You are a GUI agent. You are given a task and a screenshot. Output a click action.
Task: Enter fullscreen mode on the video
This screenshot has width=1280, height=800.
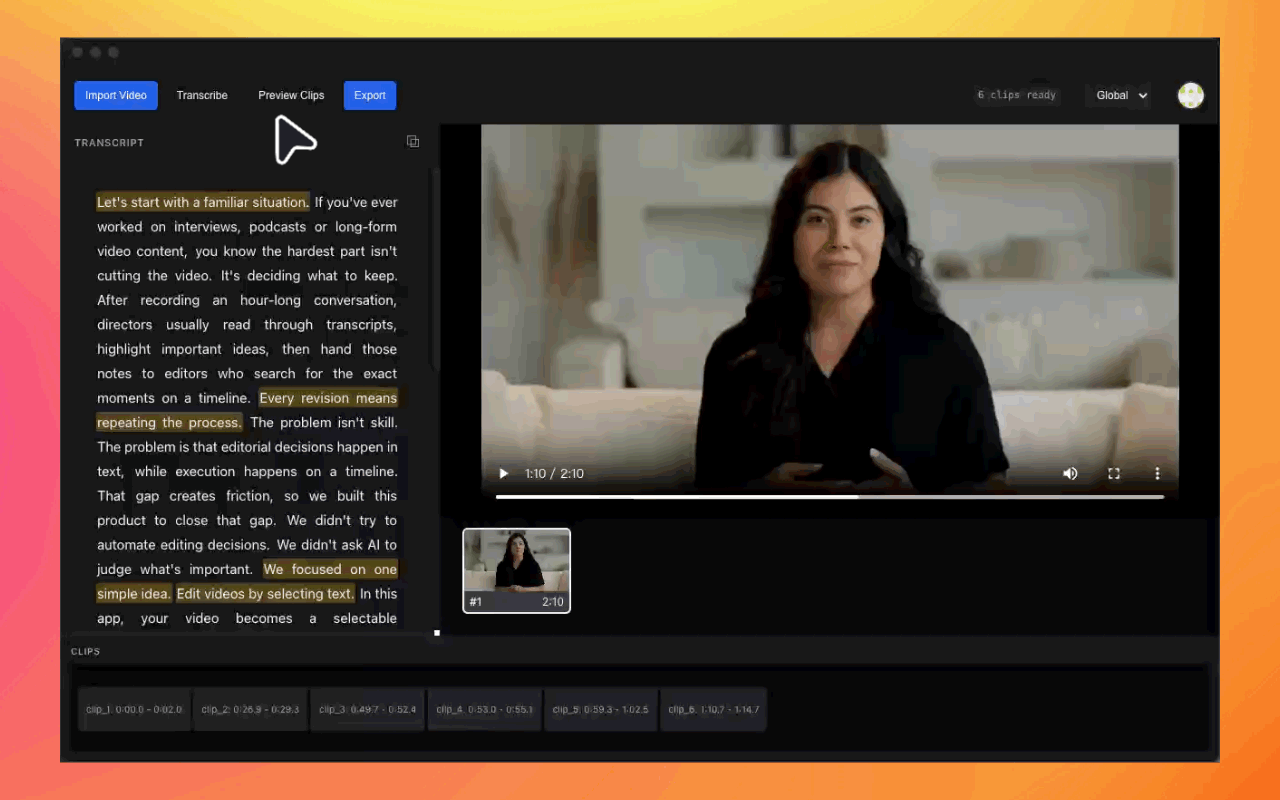click(x=1113, y=474)
